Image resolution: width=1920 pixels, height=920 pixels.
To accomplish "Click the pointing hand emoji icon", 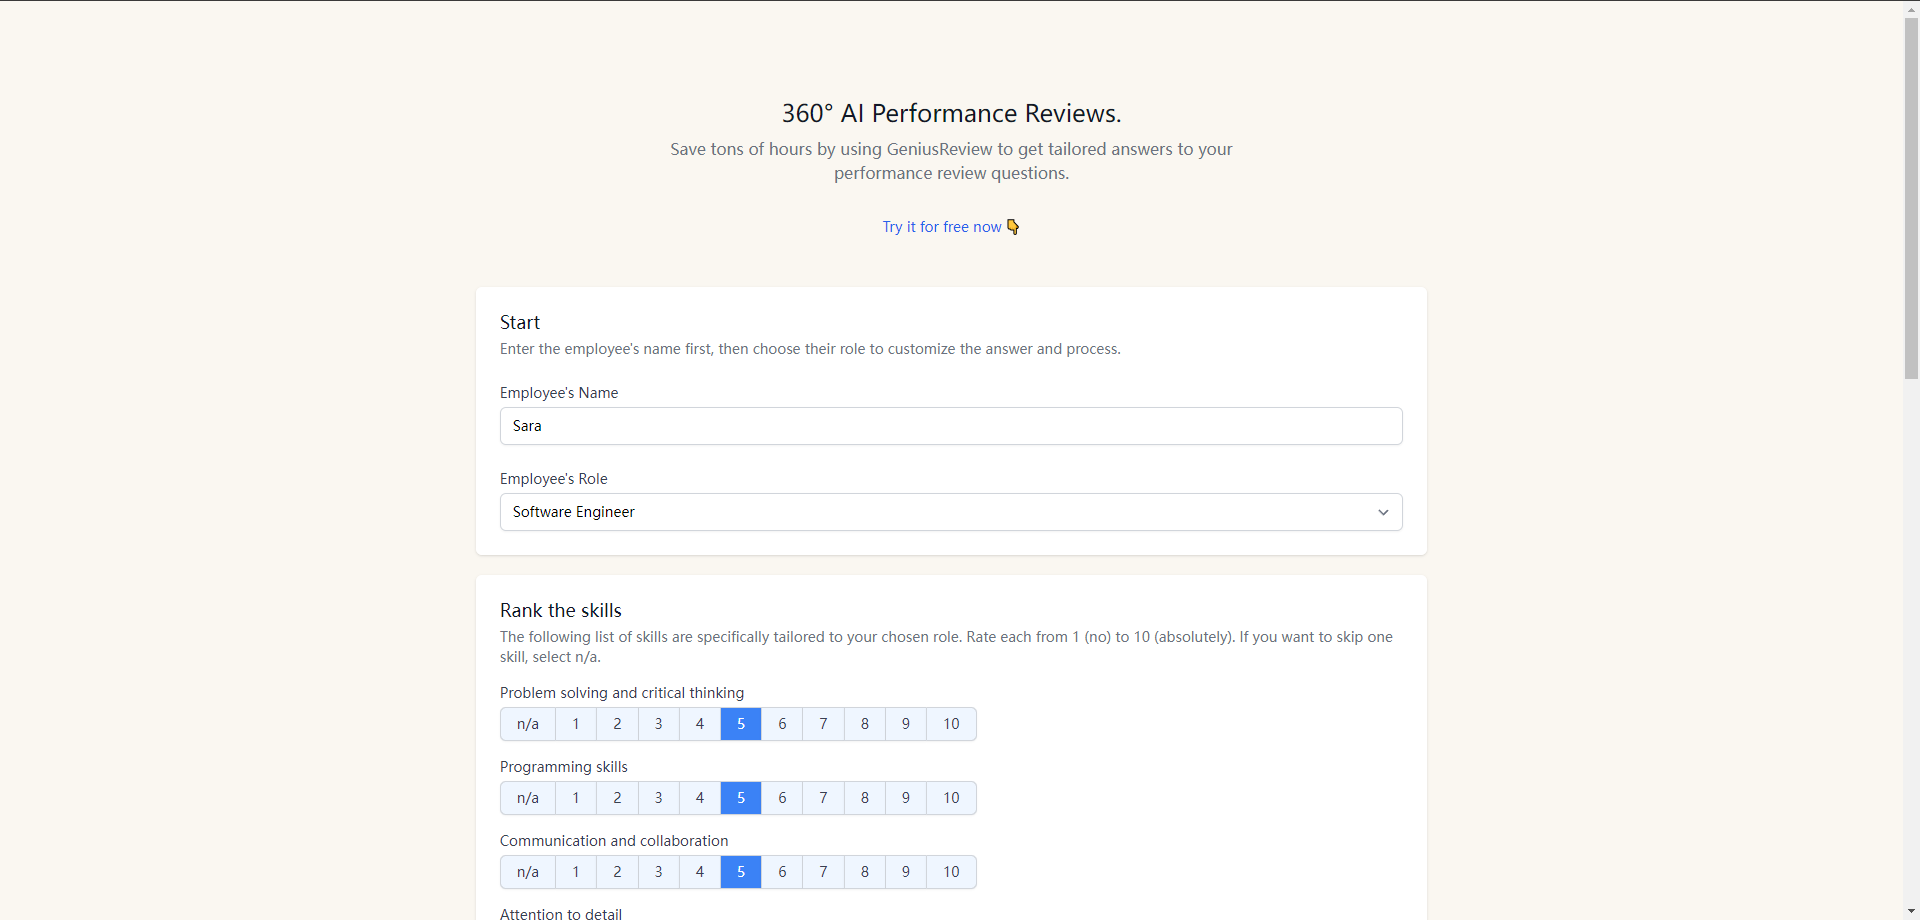I will tap(1013, 227).
